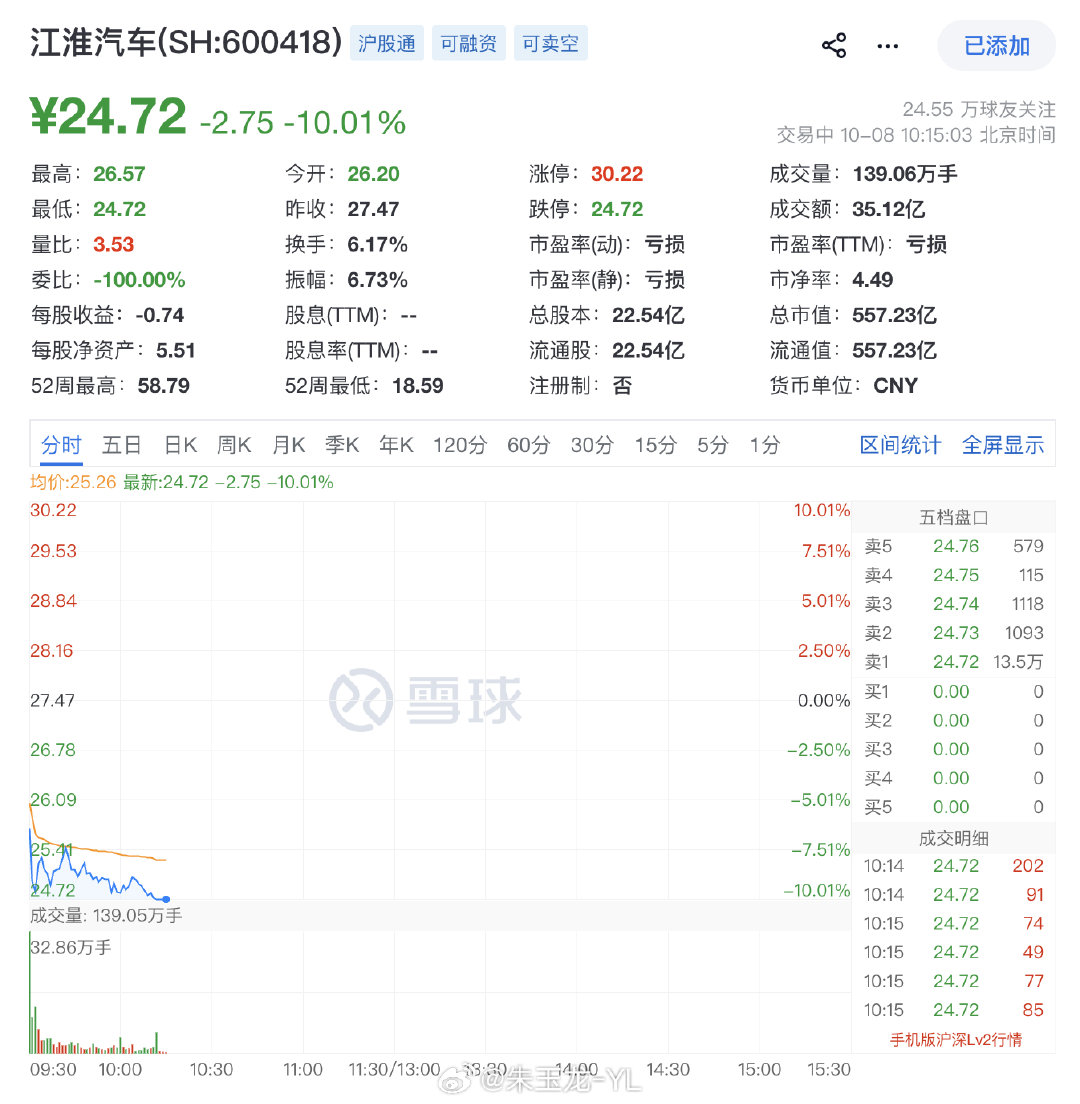This screenshot has width=1080, height=1104.
Task: Click the 卖2 price 24.73 row
Action: (953, 632)
